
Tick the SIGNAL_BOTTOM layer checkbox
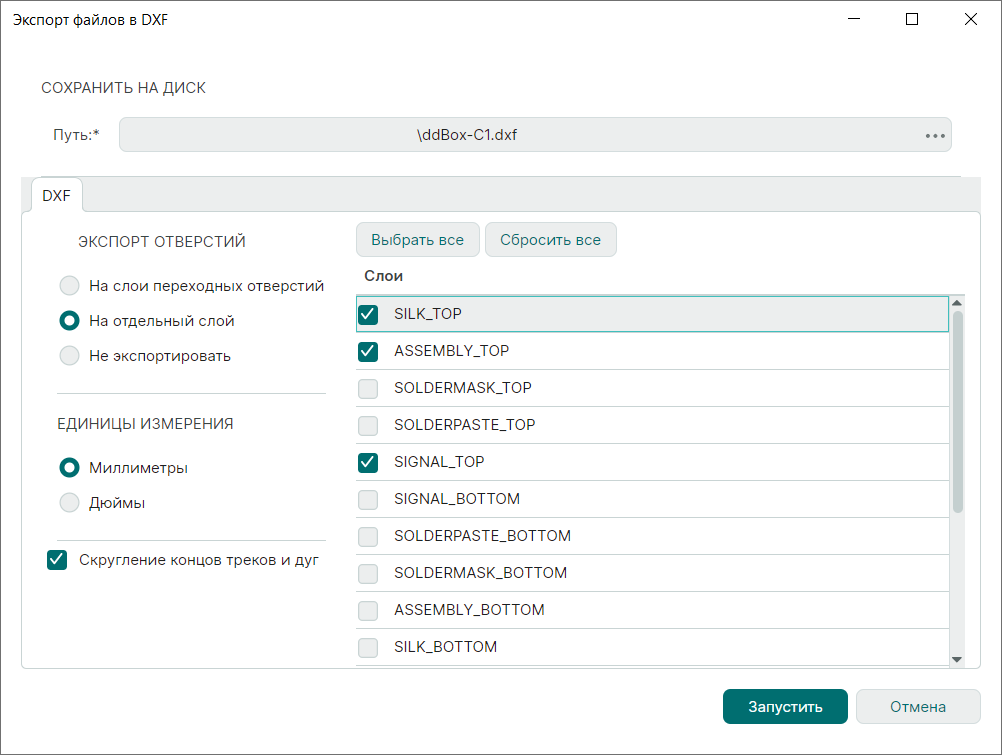[368, 499]
